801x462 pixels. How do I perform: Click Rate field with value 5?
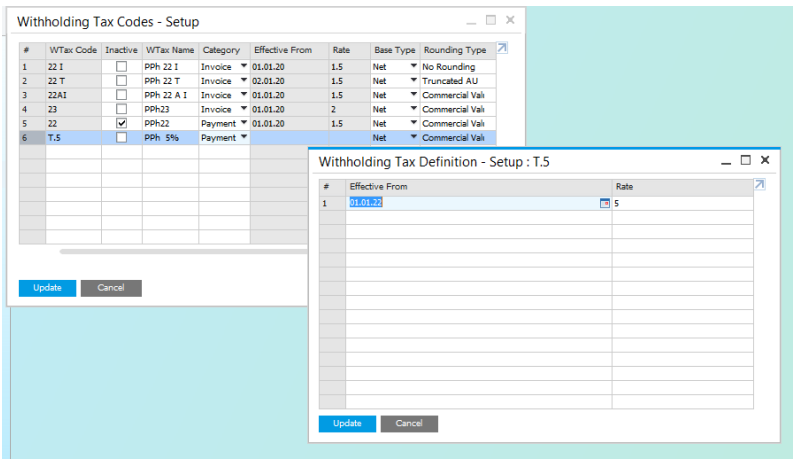pyautogui.click(x=682, y=203)
